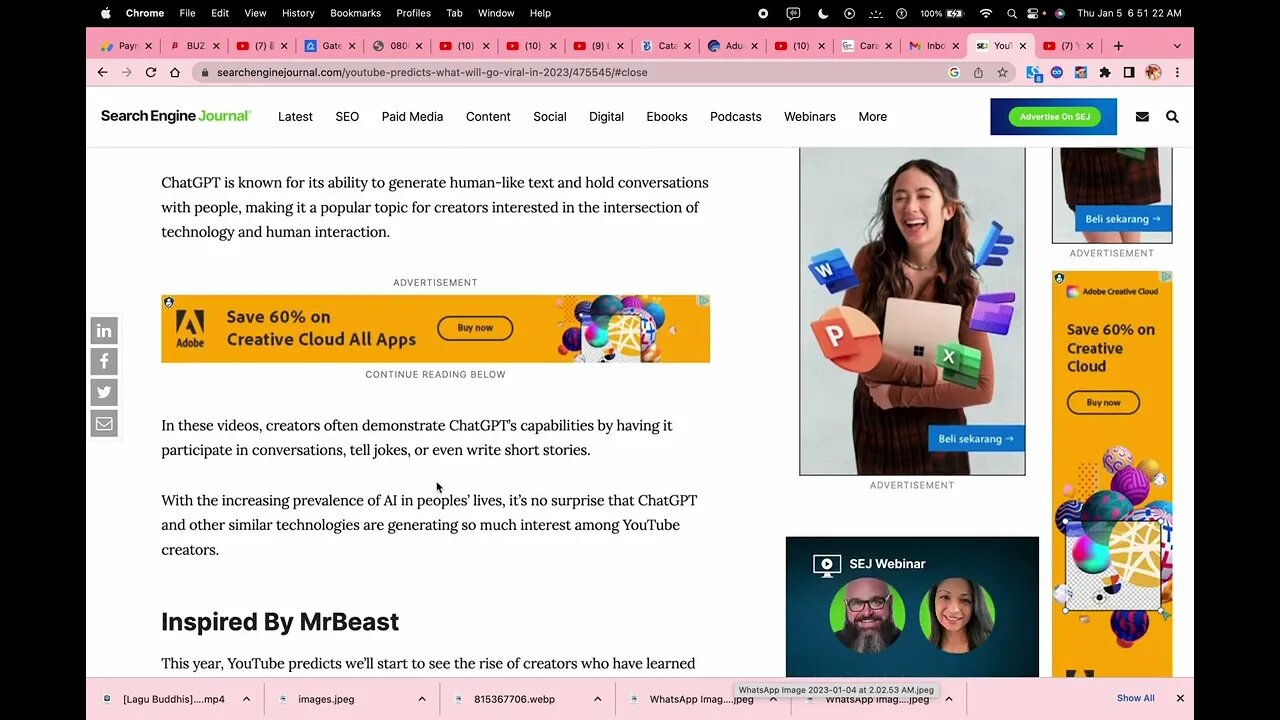1280x720 pixels.
Task: Open the browser home page icon
Action: [175, 72]
